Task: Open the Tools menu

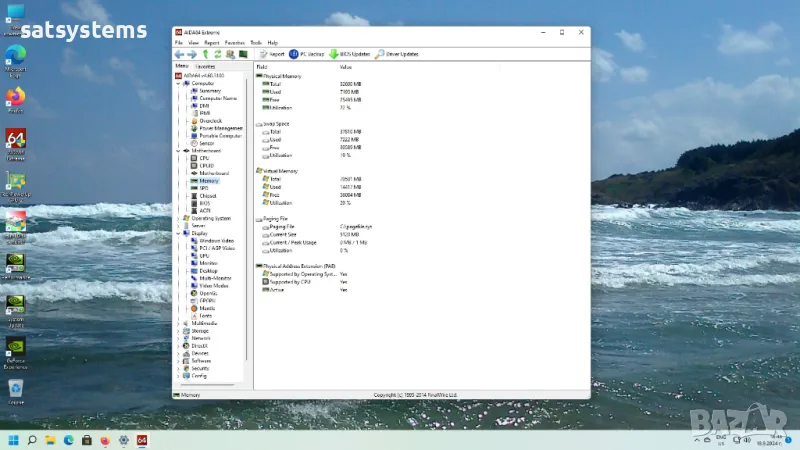Action: (256, 43)
